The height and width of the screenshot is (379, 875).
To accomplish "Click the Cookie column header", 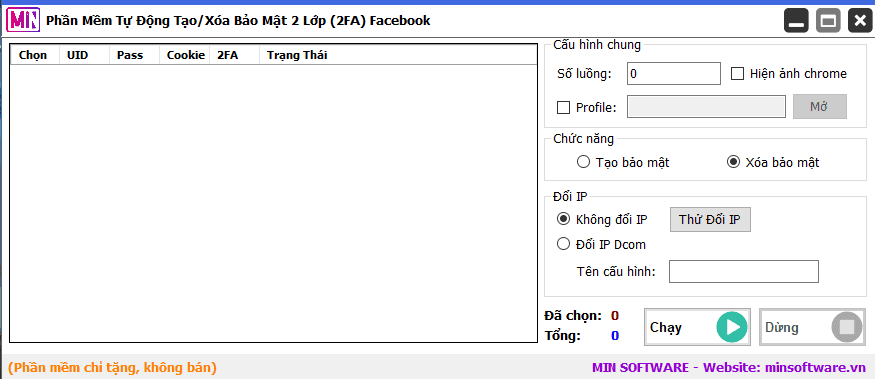I will tap(185, 55).
